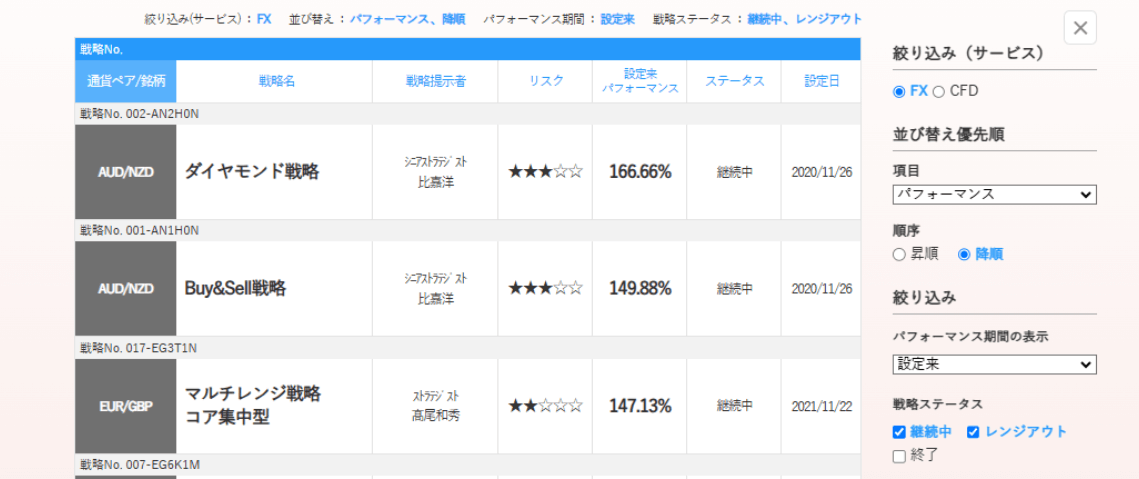Toggle the レンジアウト status checkbox
Screen dimensions: 1139x479
click(x=973, y=432)
